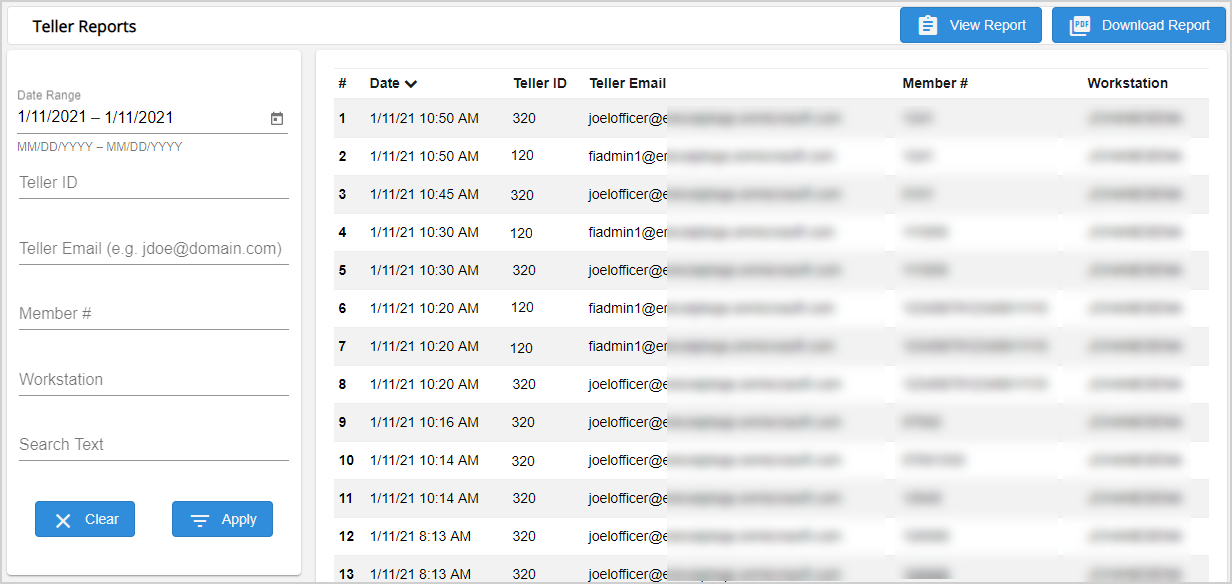Select row 9 dated 1/11/21 10:16 AM

(424, 423)
